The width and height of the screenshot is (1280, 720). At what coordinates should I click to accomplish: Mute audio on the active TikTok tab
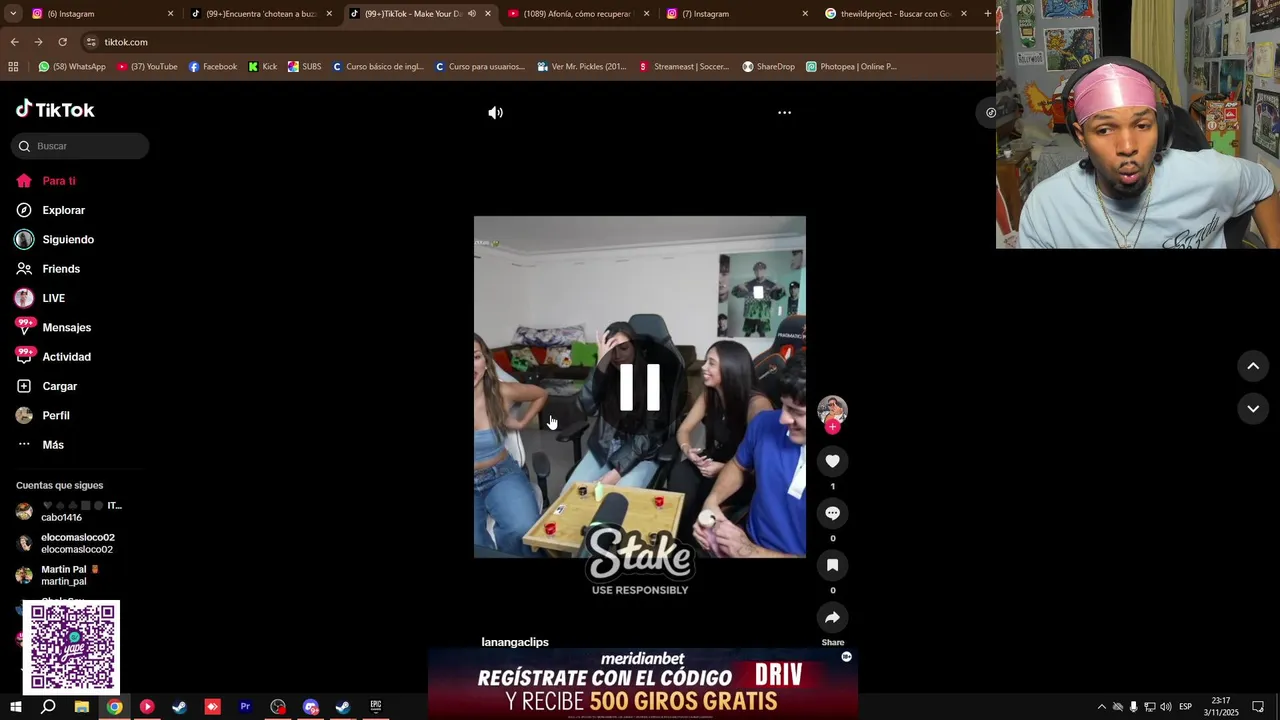pos(472,14)
